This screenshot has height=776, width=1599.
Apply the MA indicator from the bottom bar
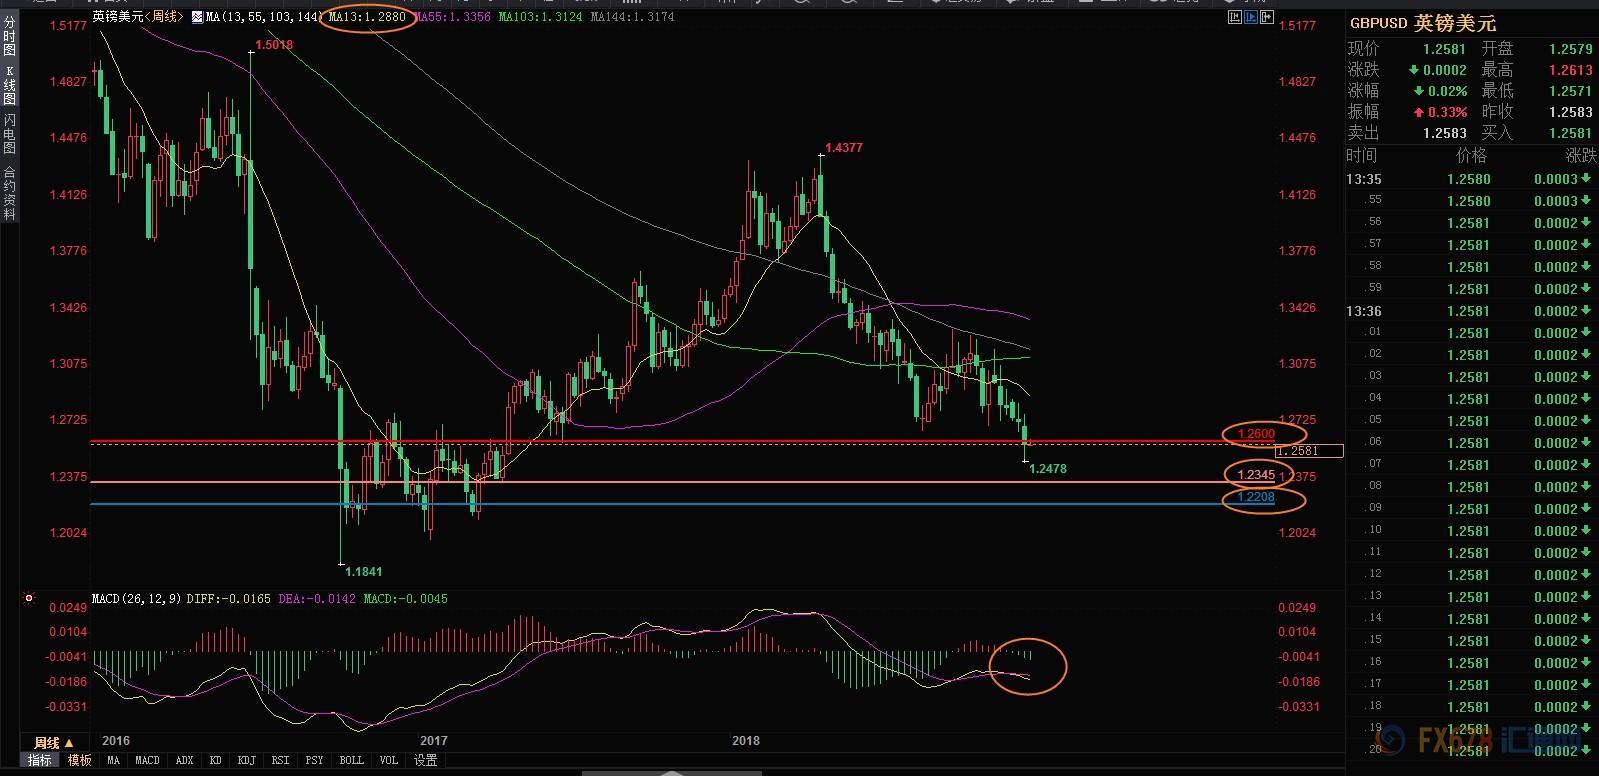click(114, 760)
